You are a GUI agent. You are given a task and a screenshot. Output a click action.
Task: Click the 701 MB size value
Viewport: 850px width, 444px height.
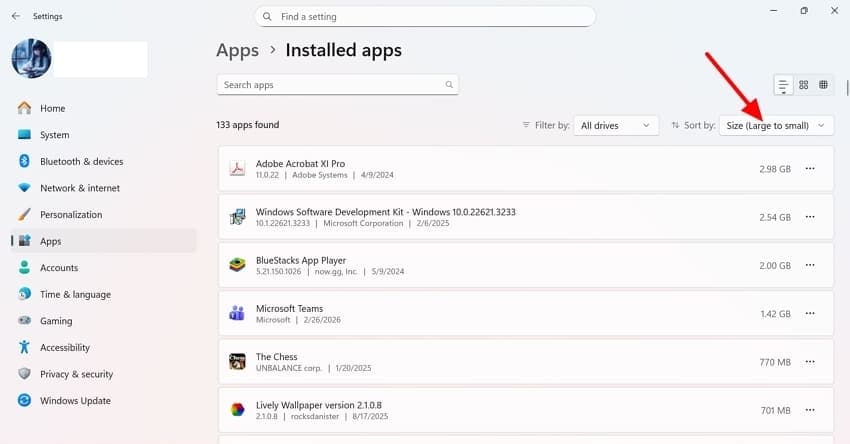point(776,410)
